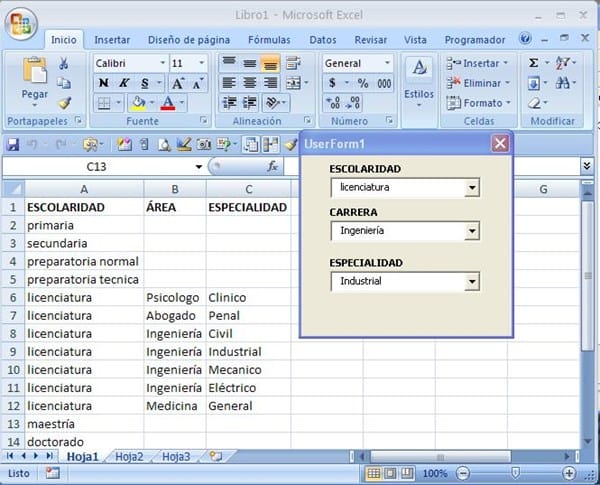Decrease indent in Alineación group
600x485 pixels.
click(x=230, y=103)
